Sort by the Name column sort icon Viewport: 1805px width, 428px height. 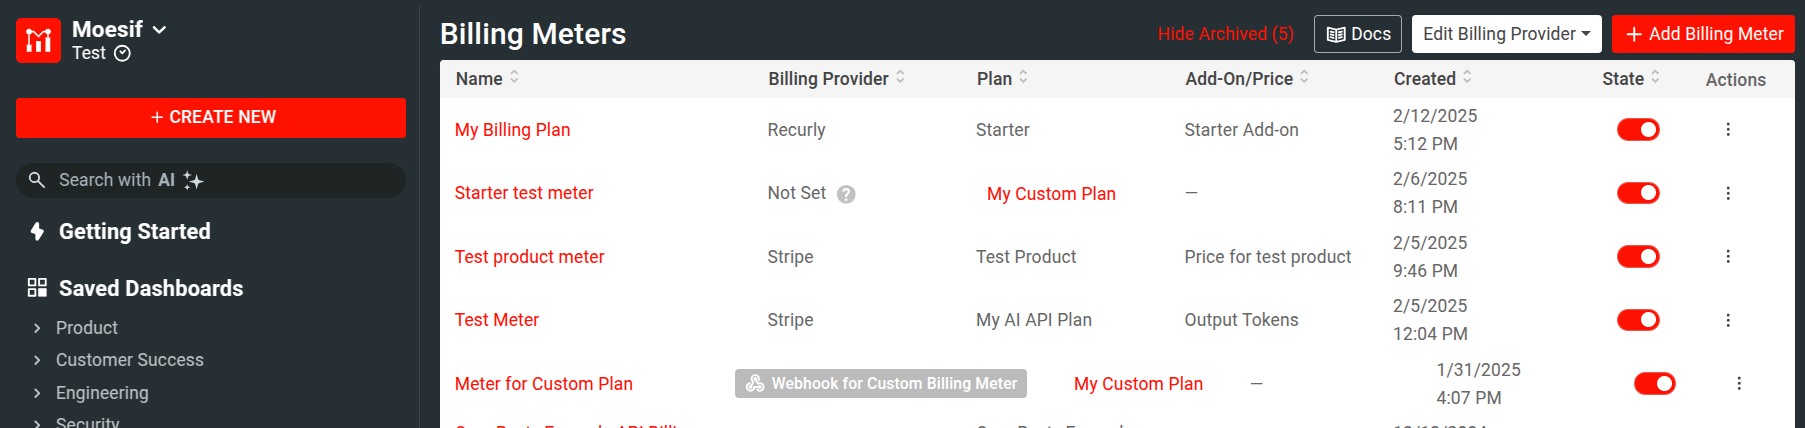click(x=514, y=77)
